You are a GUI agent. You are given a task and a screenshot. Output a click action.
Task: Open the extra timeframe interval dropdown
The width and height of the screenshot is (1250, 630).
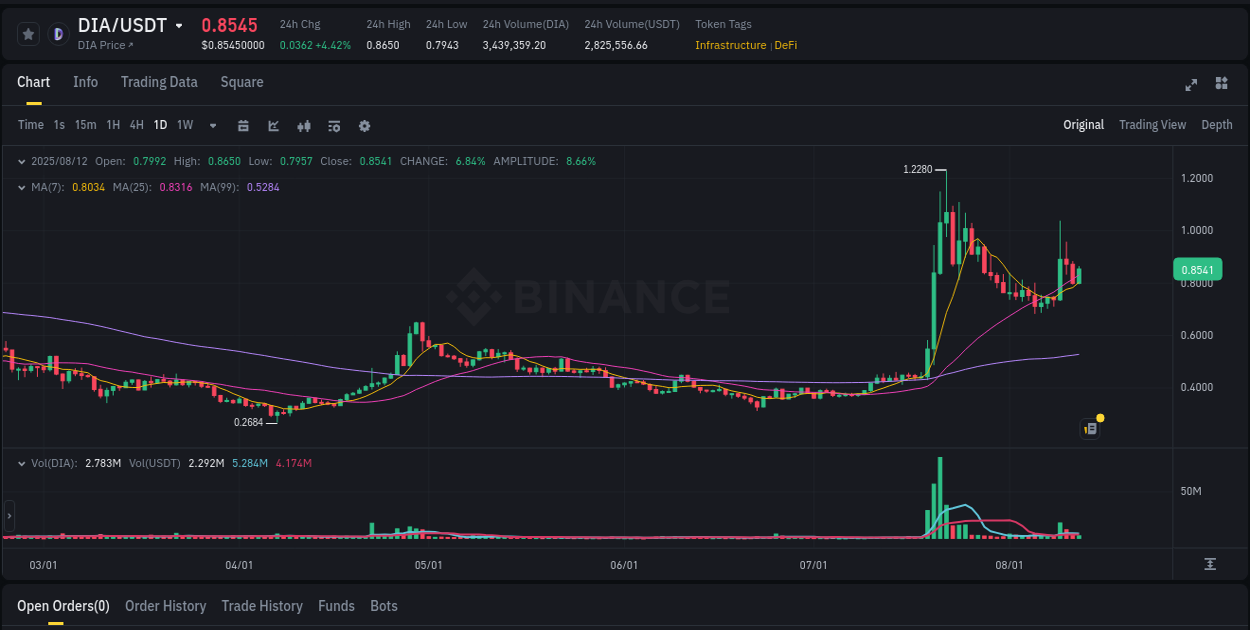tap(211, 126)
